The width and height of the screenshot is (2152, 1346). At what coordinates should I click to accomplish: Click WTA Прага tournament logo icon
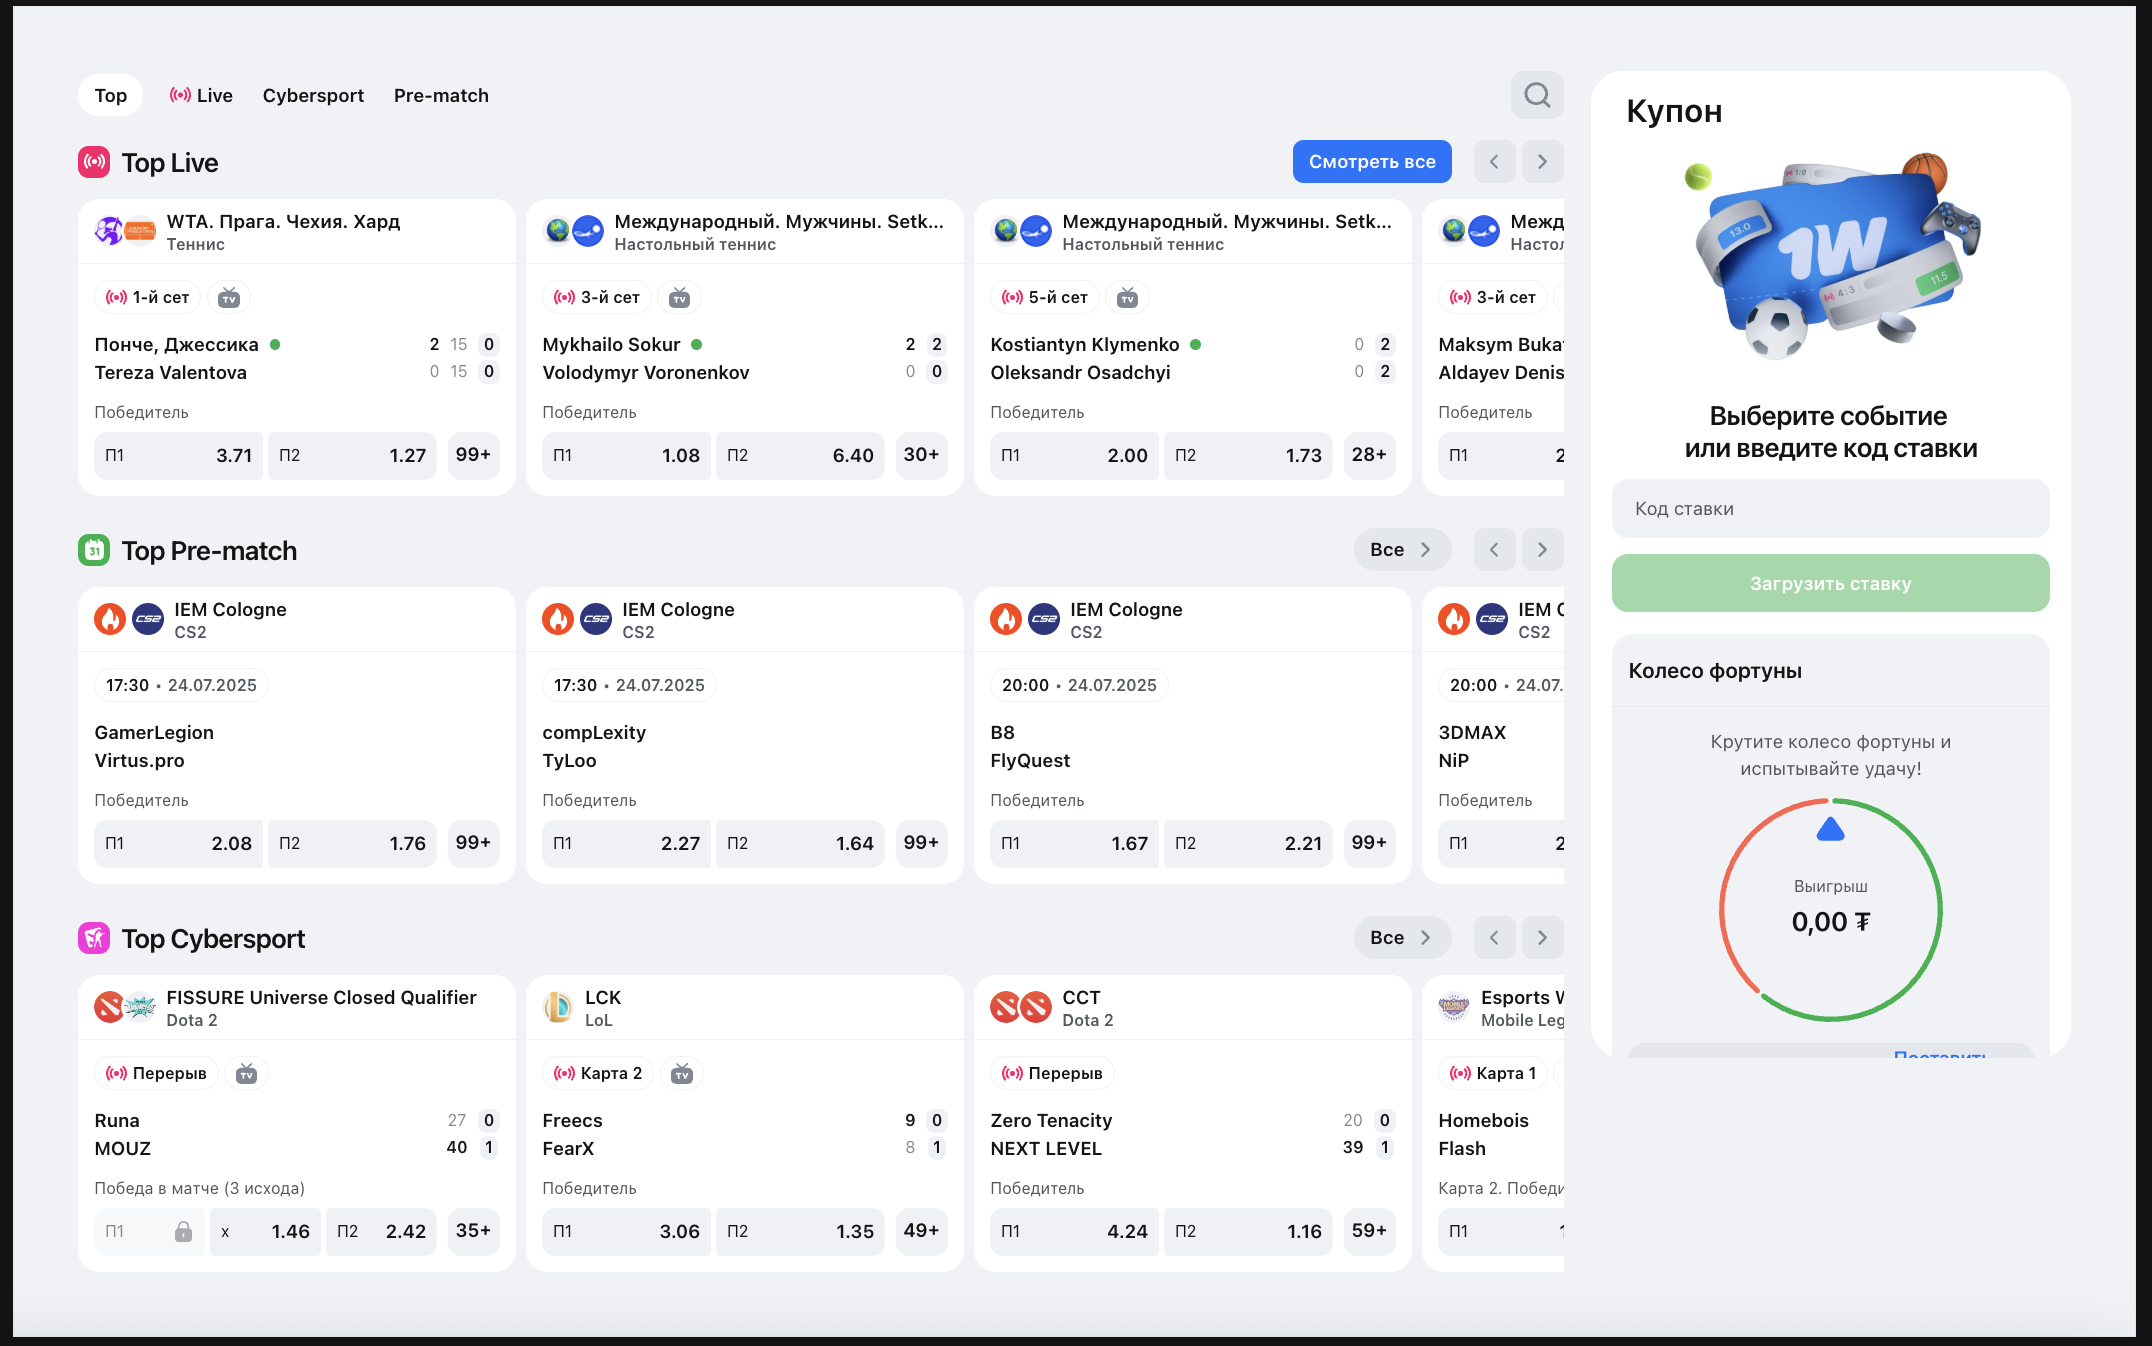pyautogui.click(x=141, y=231)
